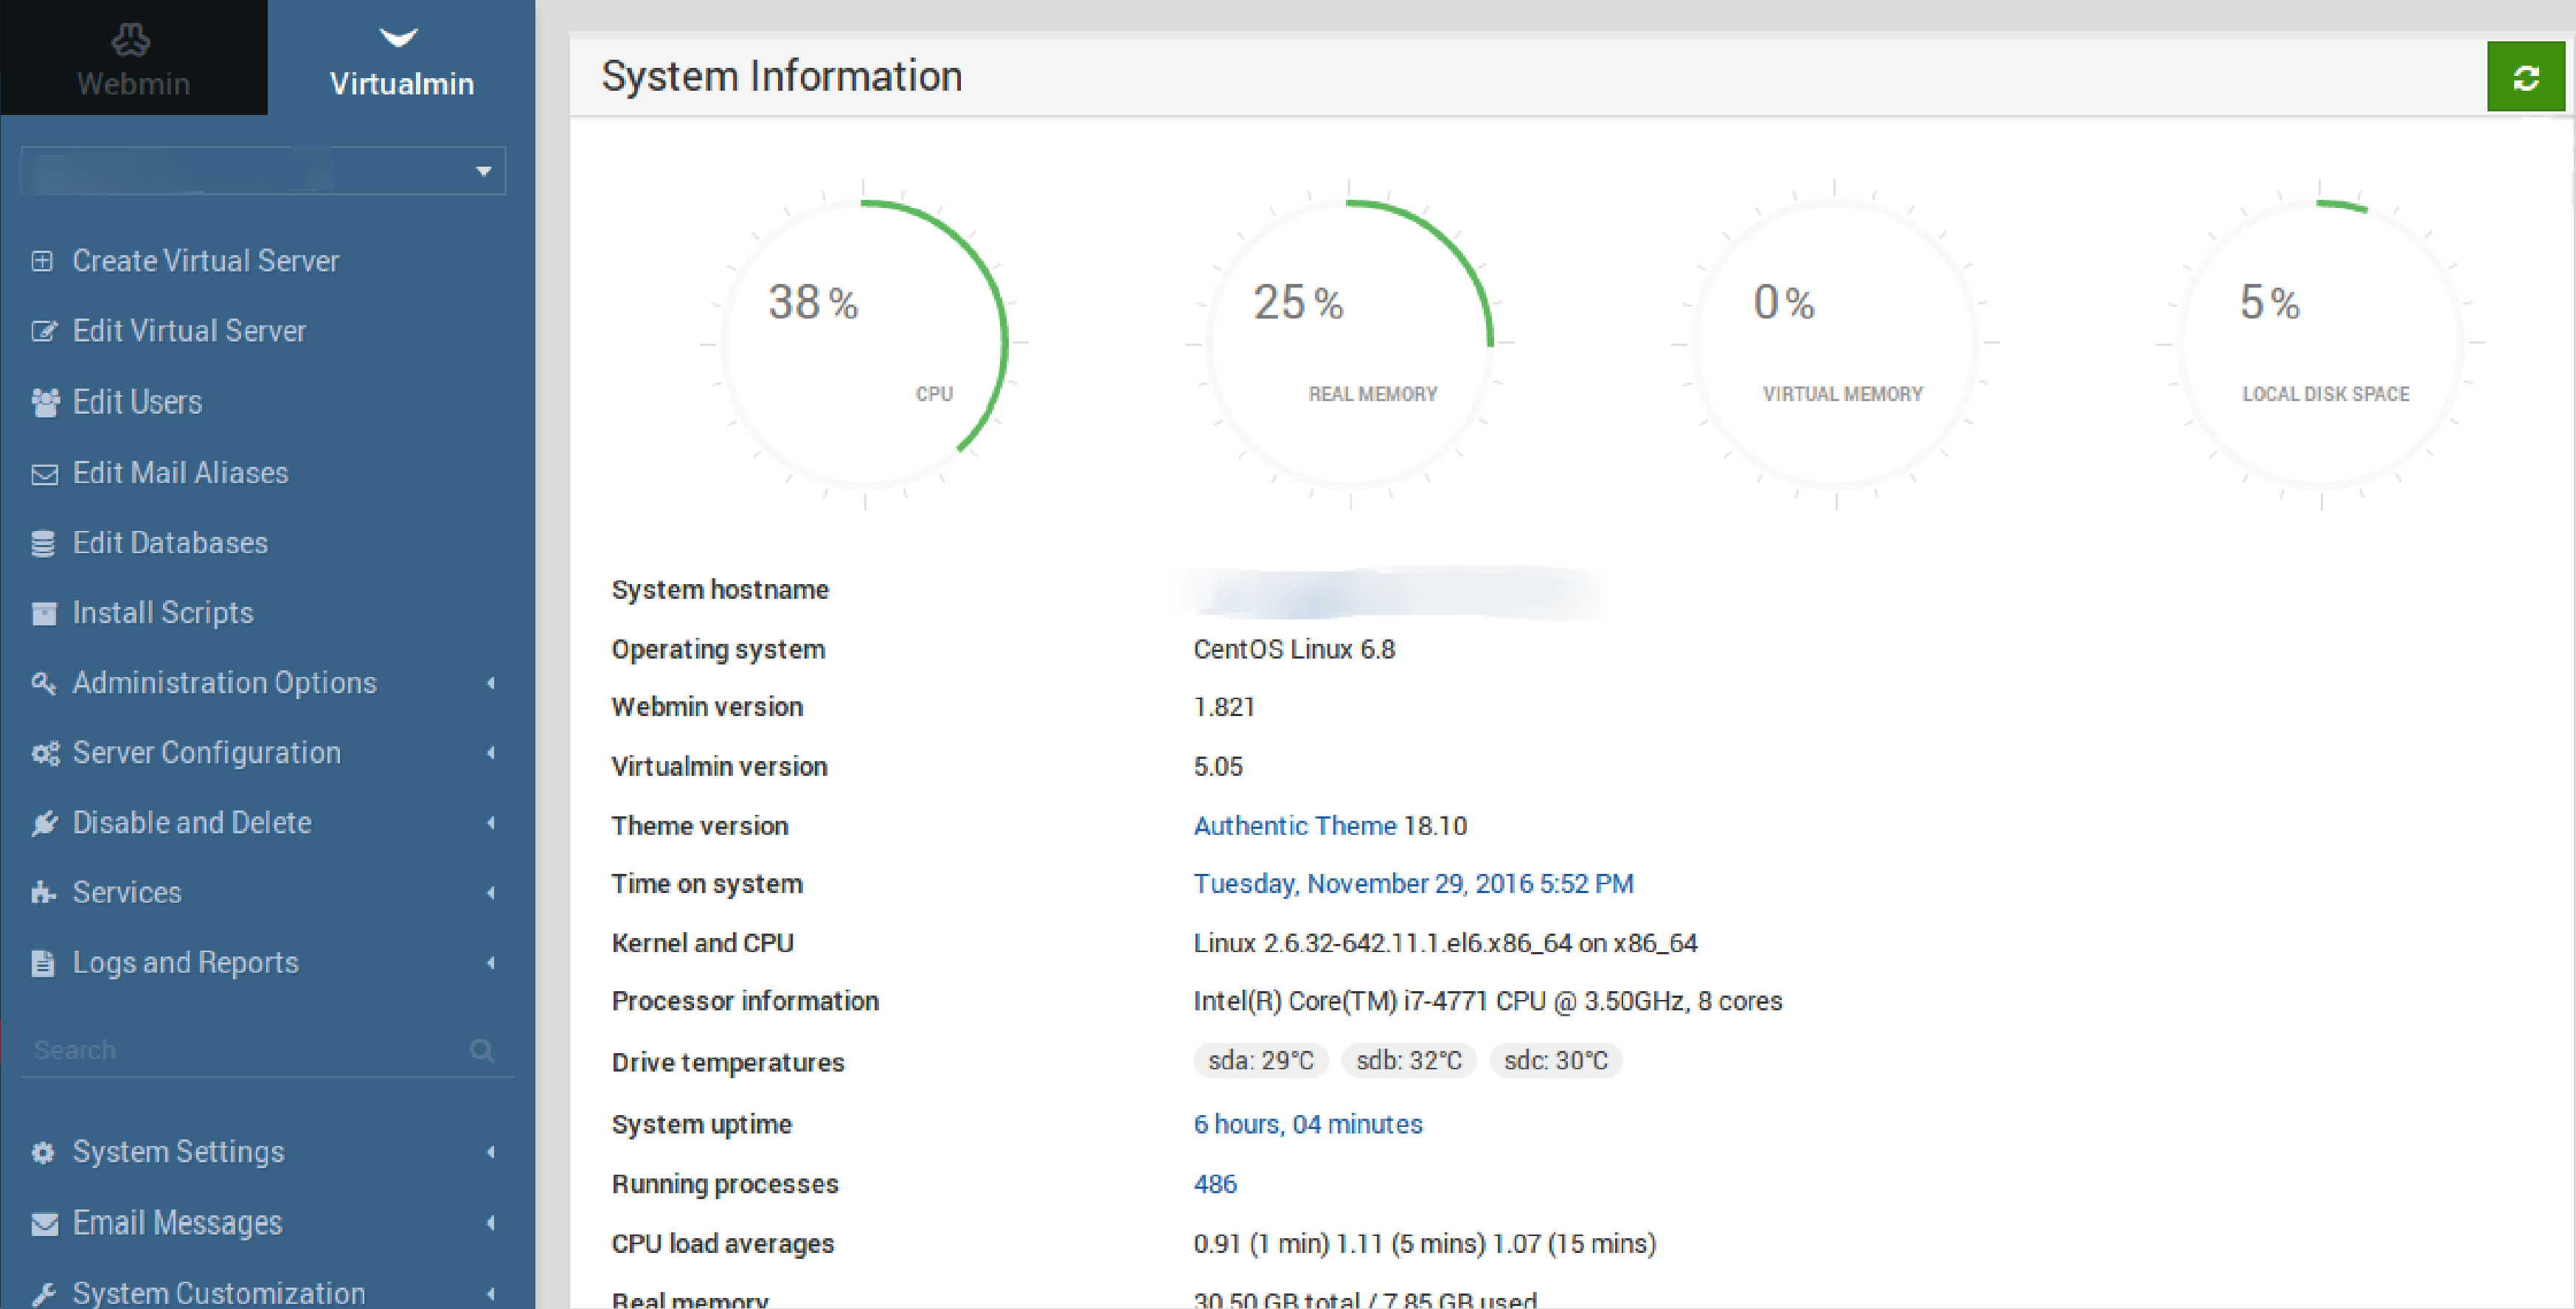Expand Server Configuration via its arrow
The width and height of the screenshot is (2576, 1309).
click(491, 753)
